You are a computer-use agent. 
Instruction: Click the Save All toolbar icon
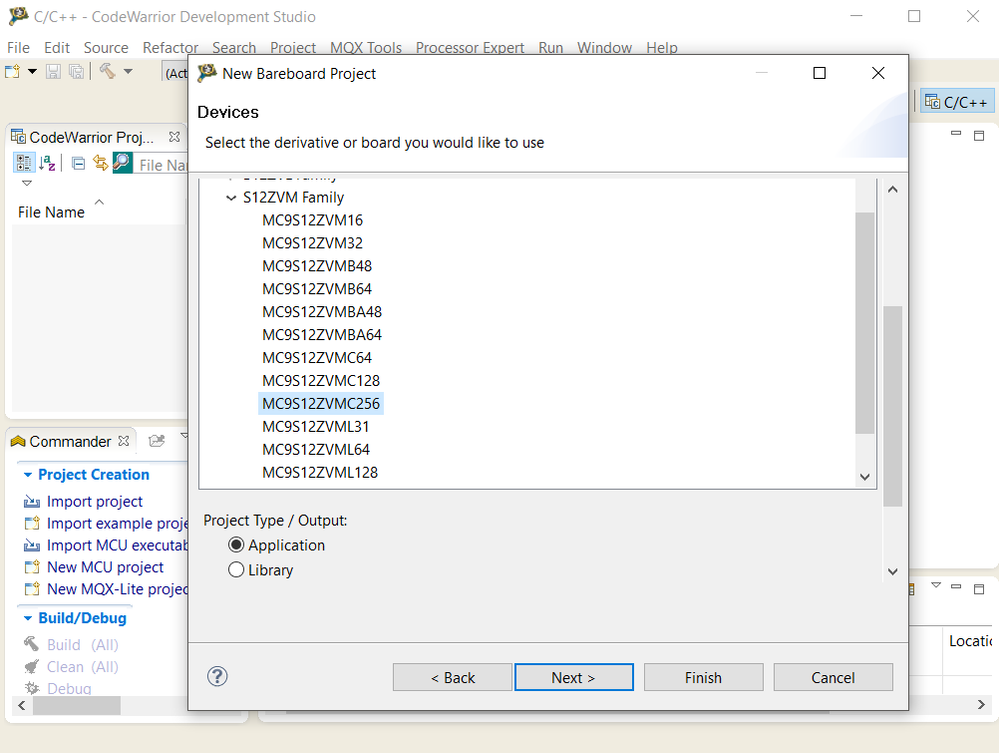[76, 71]
